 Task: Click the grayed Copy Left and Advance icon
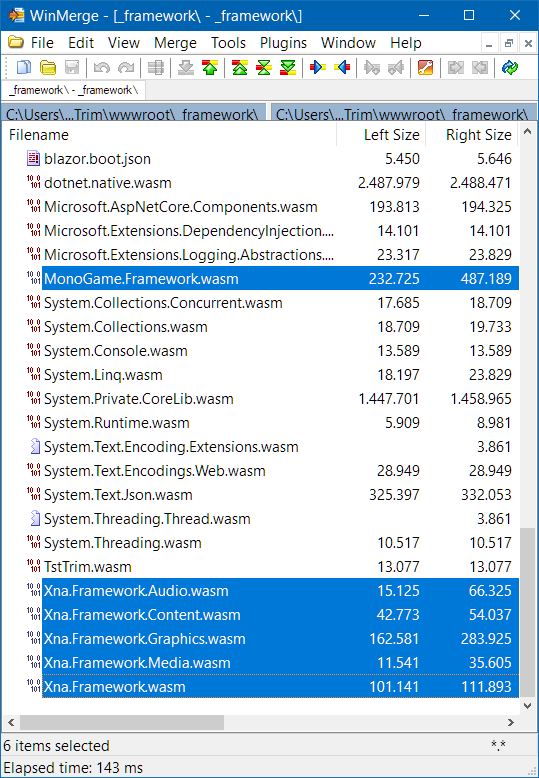396,67
